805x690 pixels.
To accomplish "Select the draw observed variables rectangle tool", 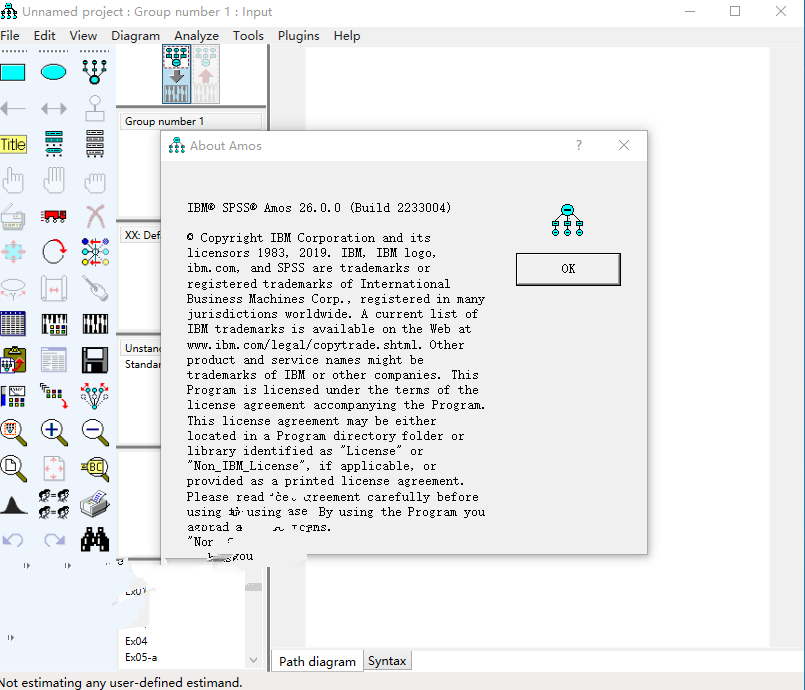I will [13, 72].
